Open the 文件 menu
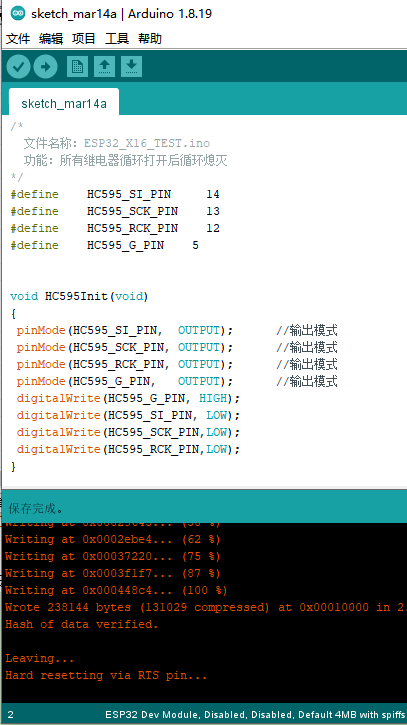The height and width of the screenshot is (725, 407). [18, 39]
